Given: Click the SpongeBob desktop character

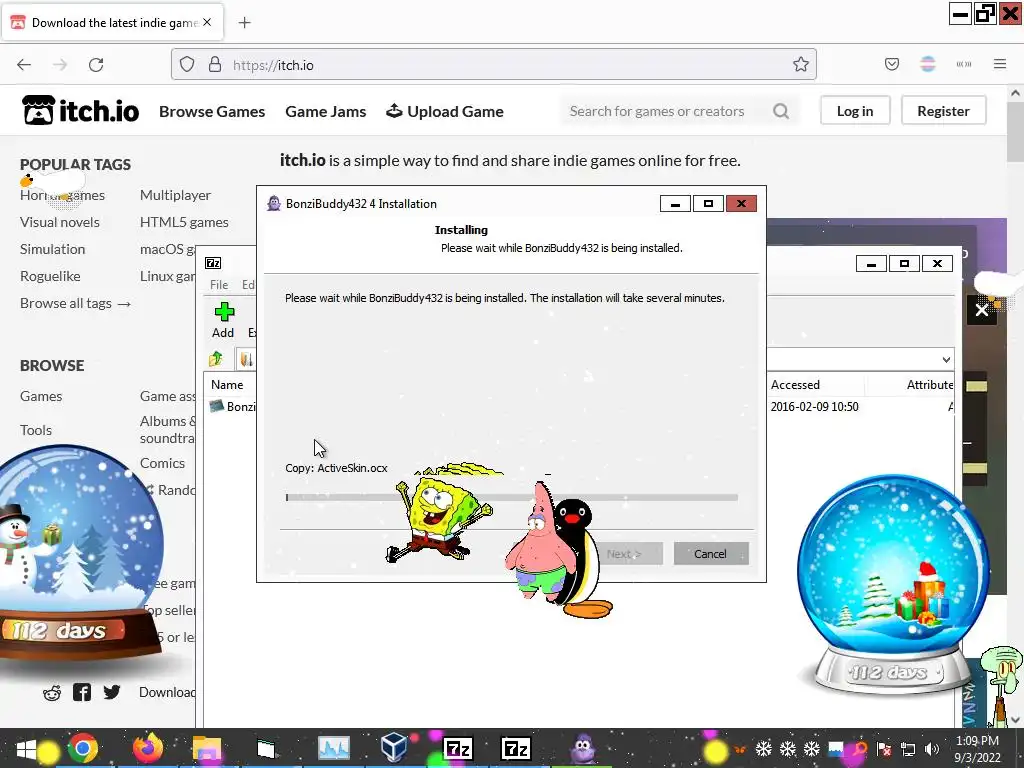Looking at the screenshot, I should point(439,513).
